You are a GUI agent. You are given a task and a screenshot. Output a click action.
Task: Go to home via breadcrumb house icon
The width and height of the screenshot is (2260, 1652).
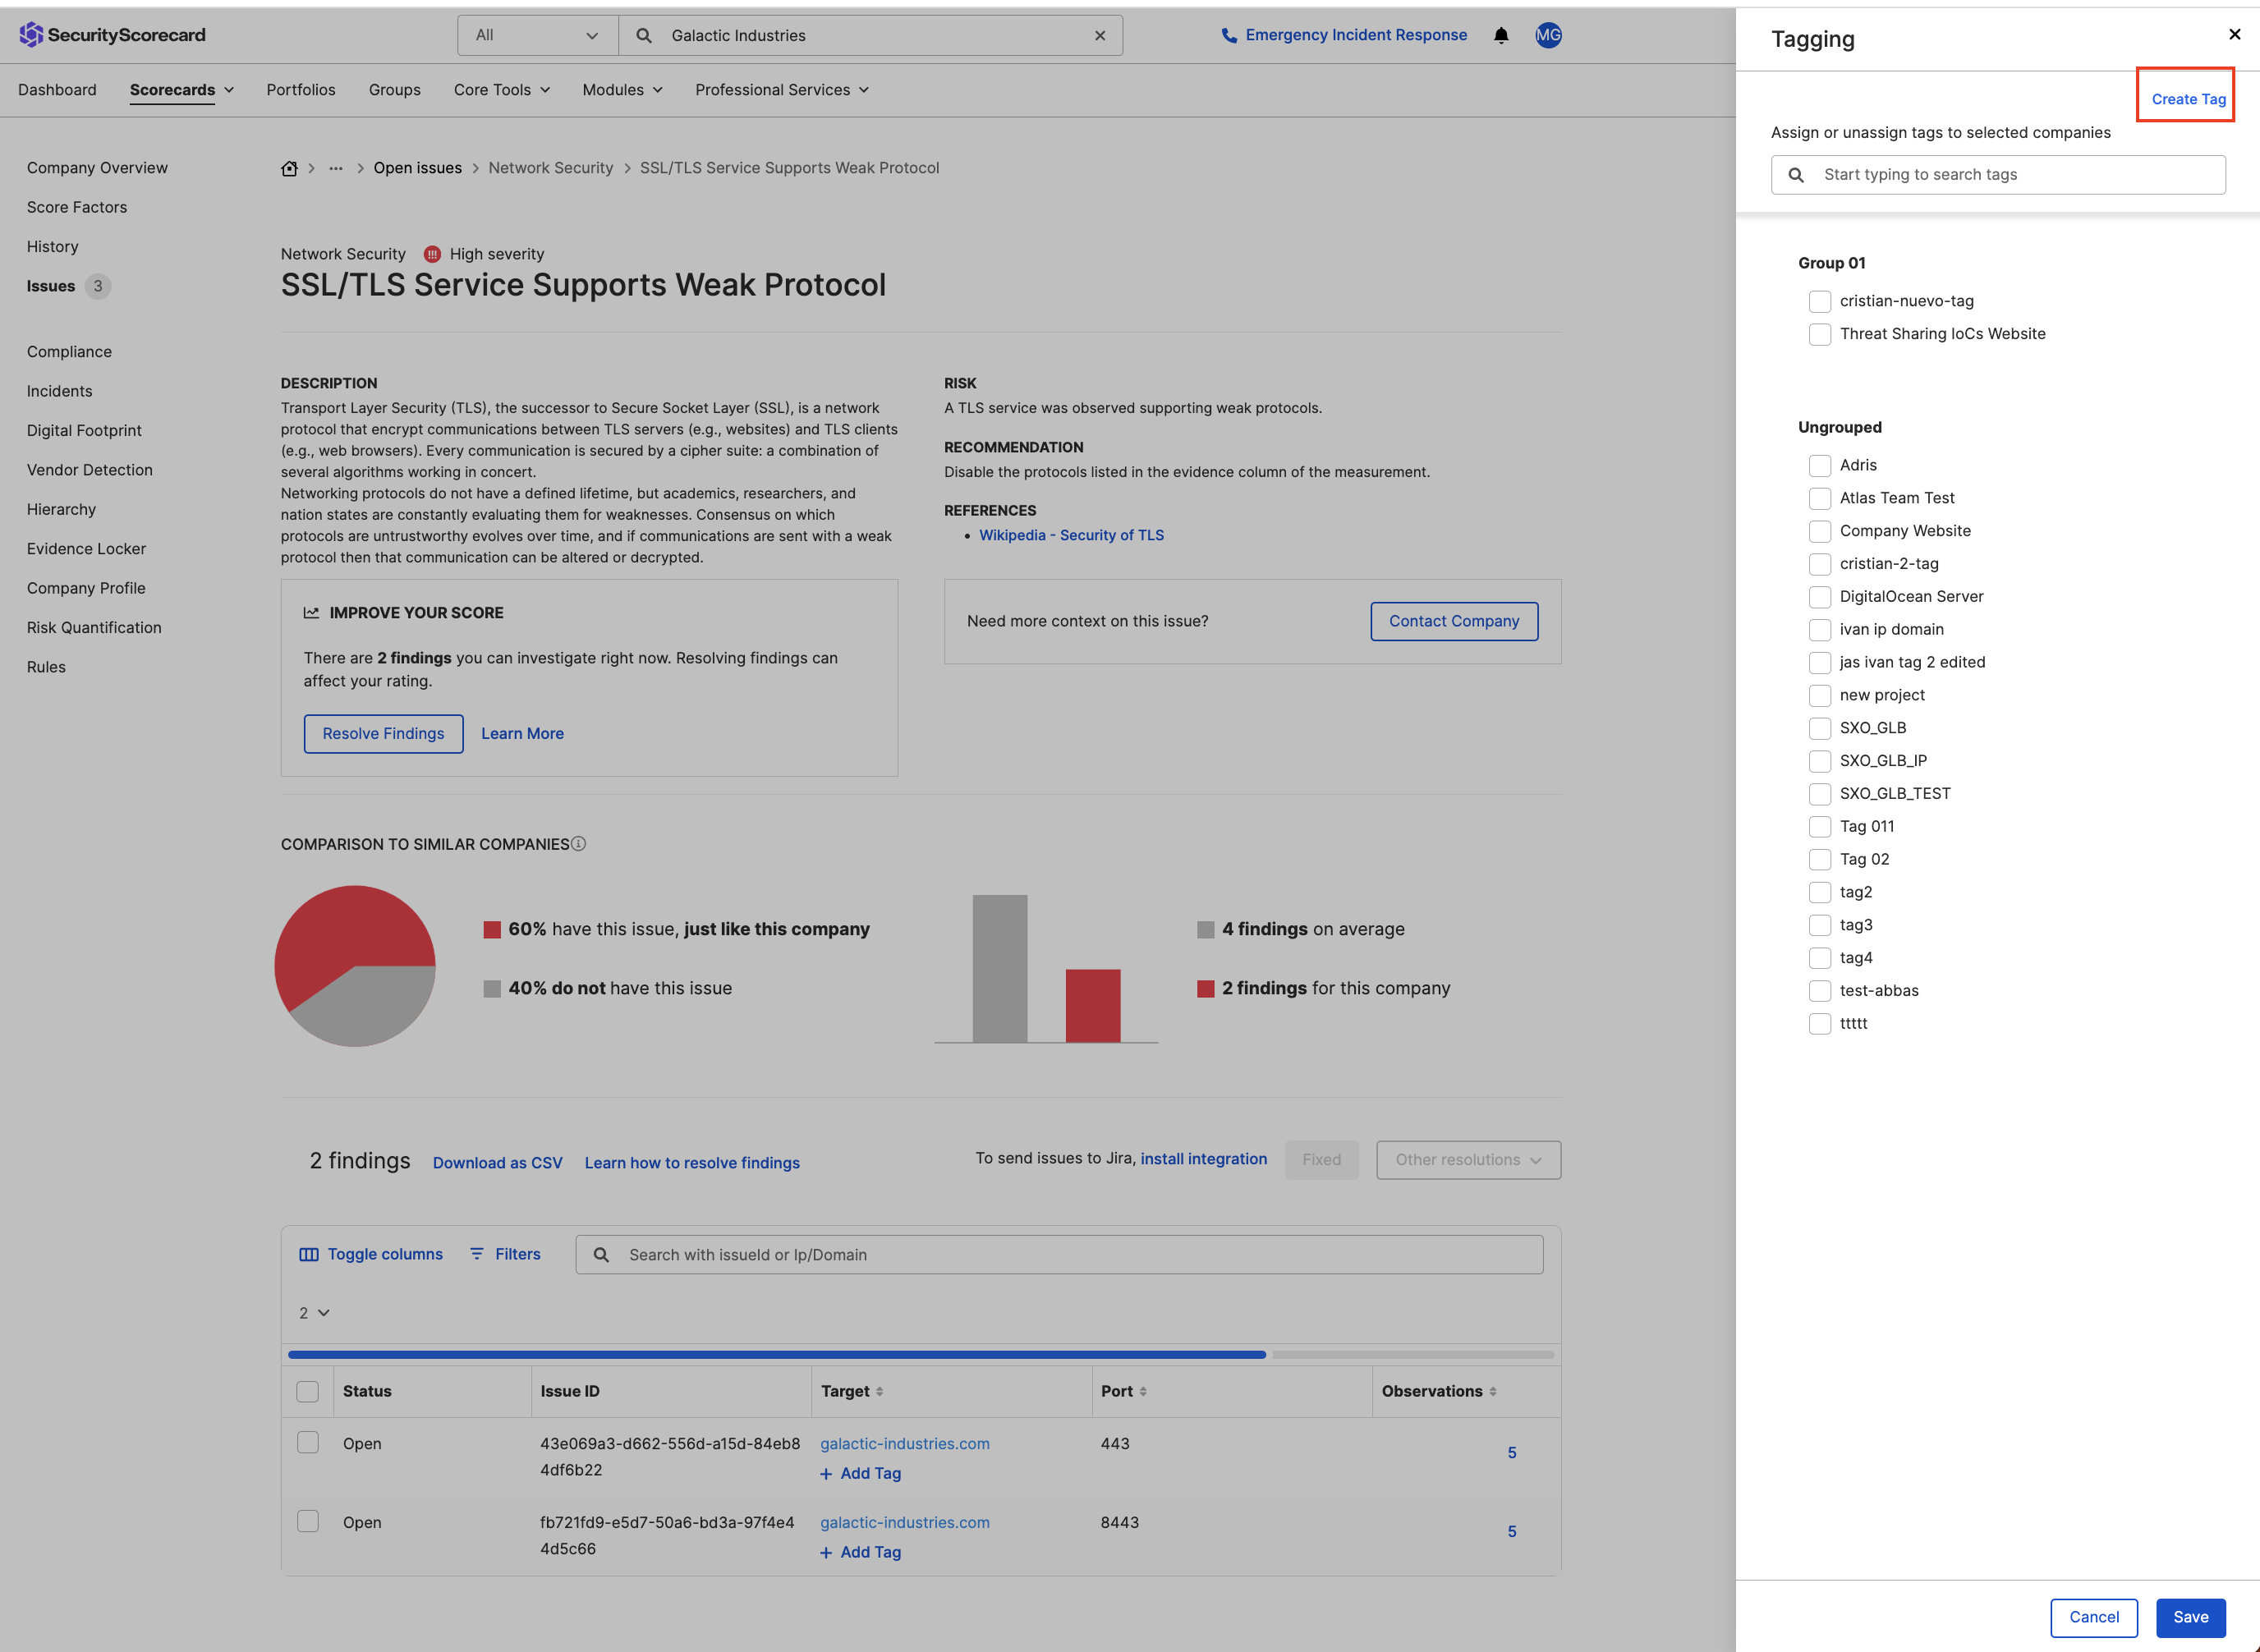coord(289,168)
